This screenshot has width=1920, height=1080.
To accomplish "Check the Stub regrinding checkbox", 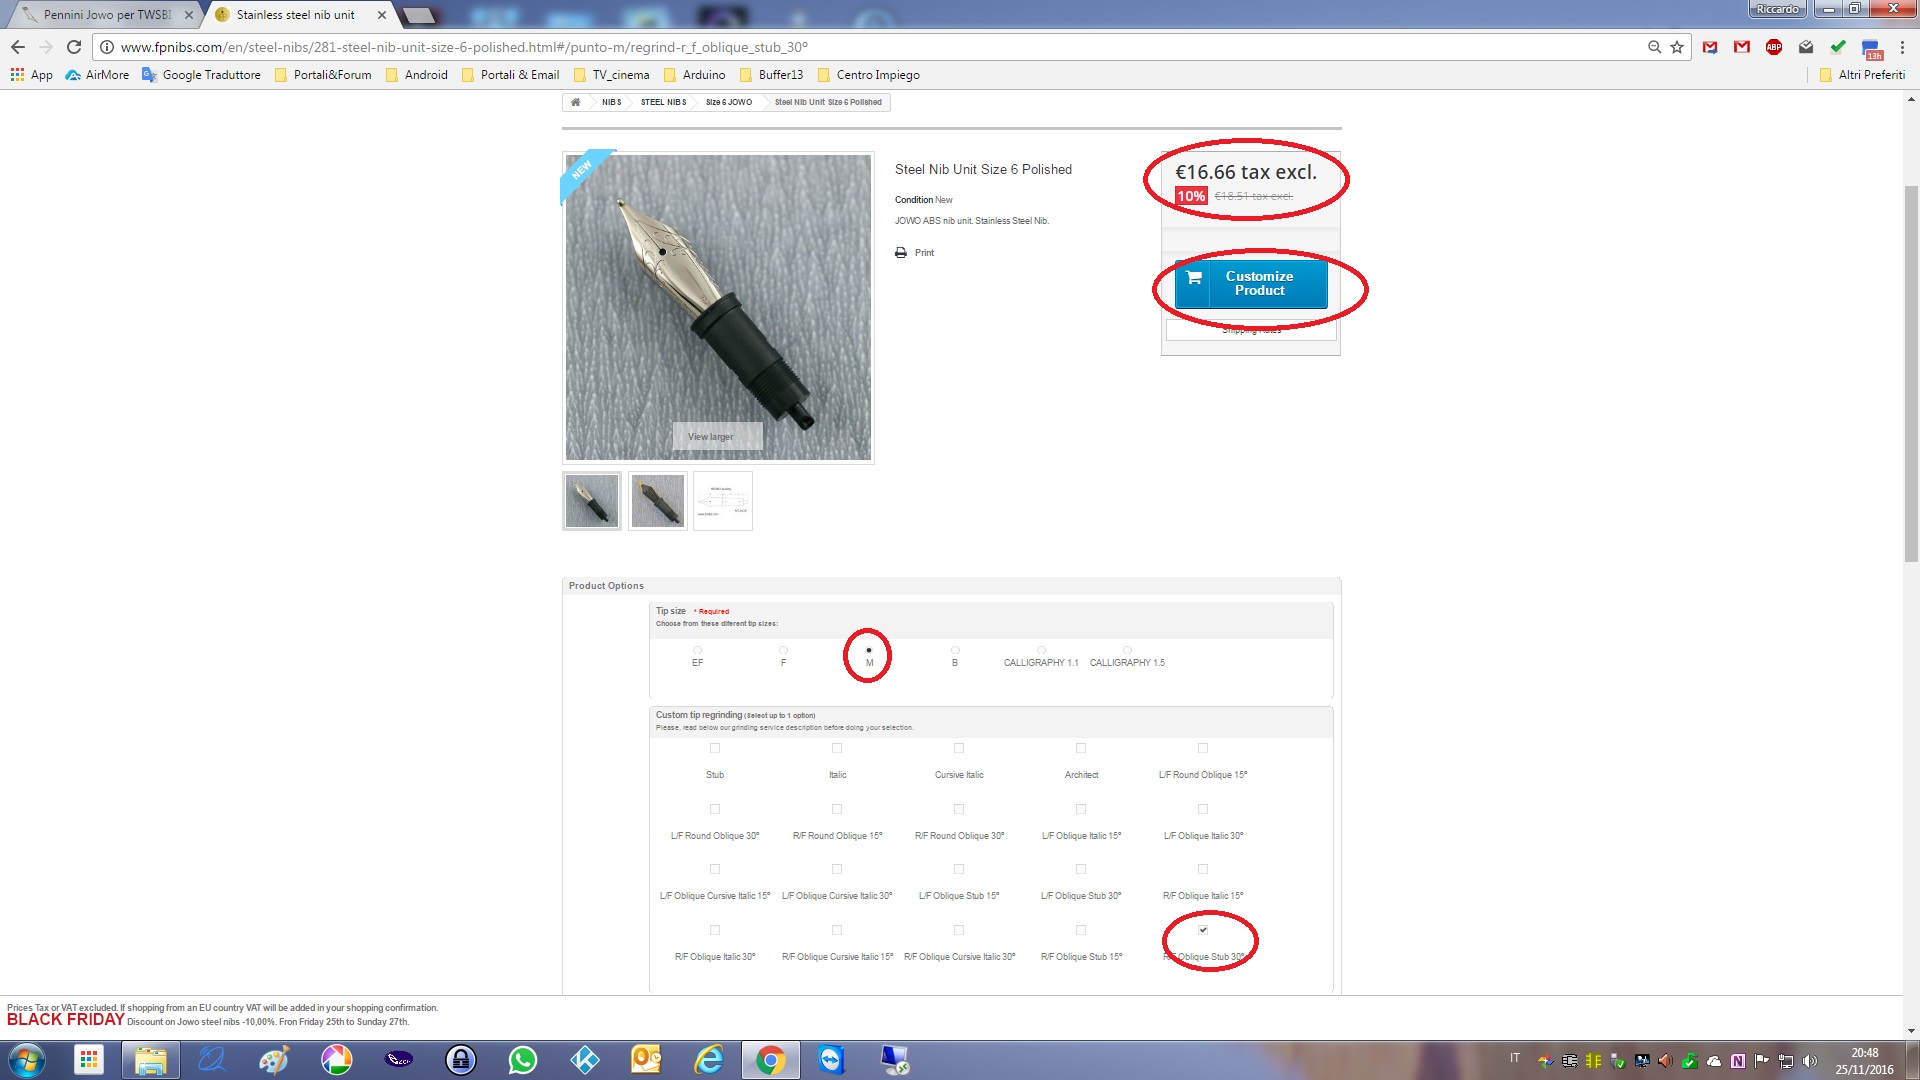I will (x=715, y=748).
